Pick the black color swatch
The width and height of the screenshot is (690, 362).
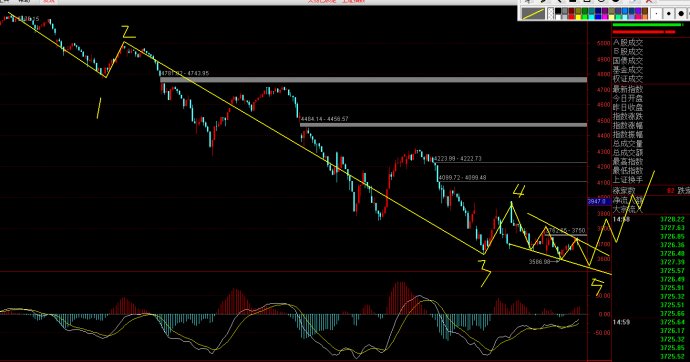(558, 11)
